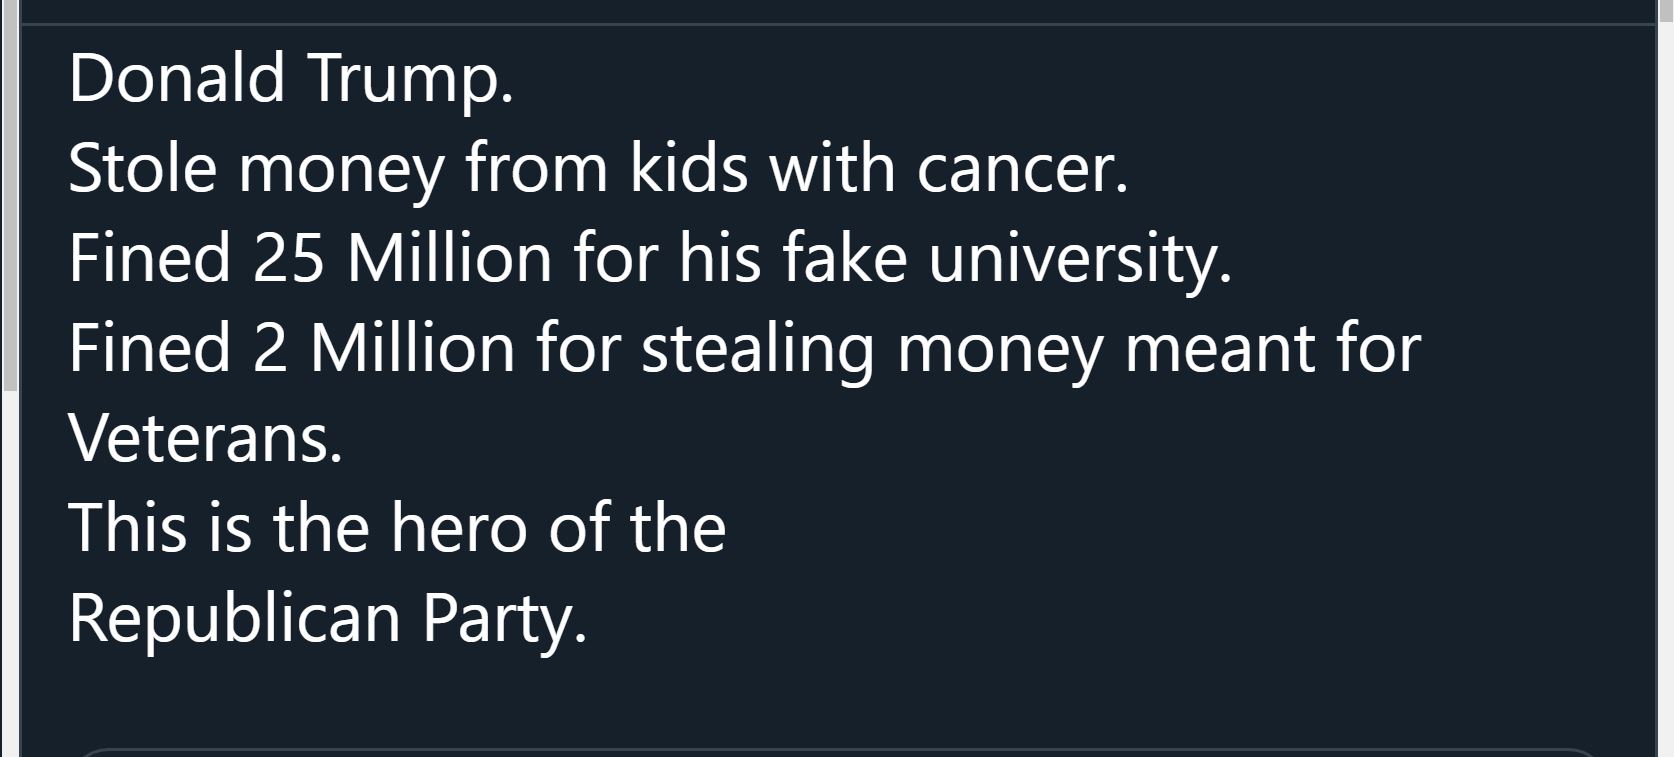This screenshot has width=1674, height=757.
Task: Click the word 'Trump.' in first line
Action: [411, 79]
